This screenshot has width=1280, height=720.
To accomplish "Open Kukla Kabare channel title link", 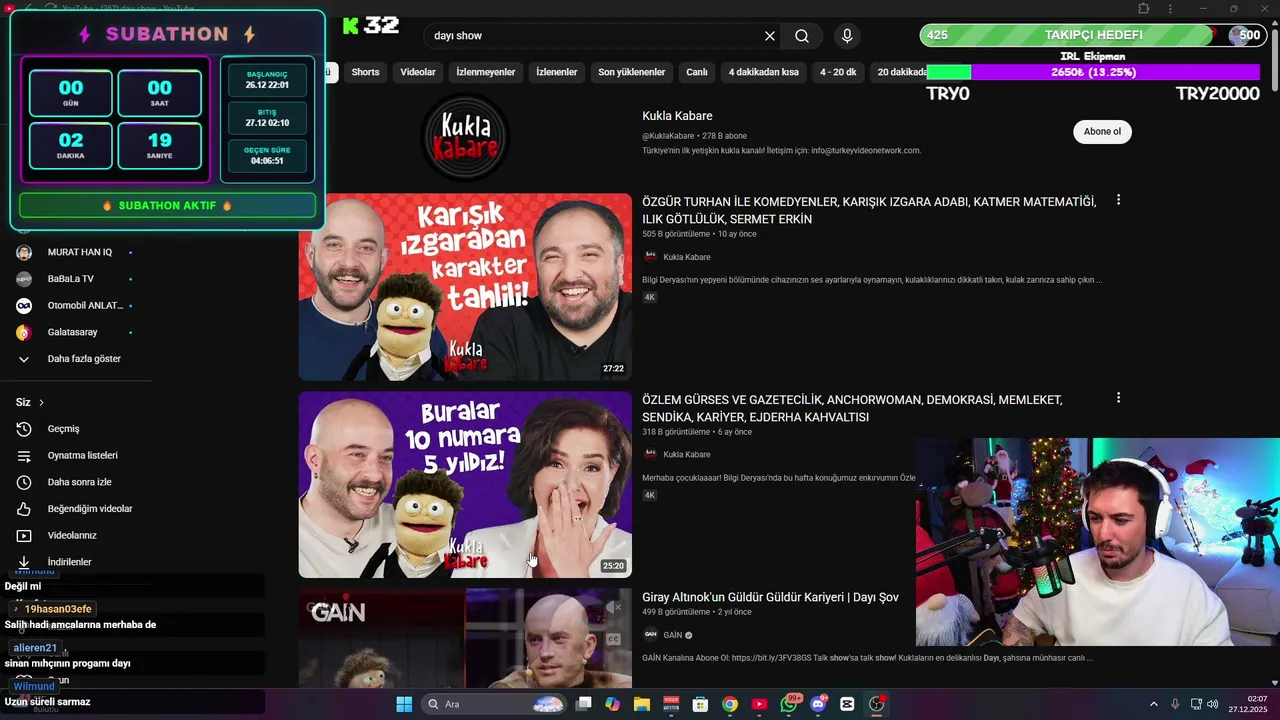I will click(677, 116).
